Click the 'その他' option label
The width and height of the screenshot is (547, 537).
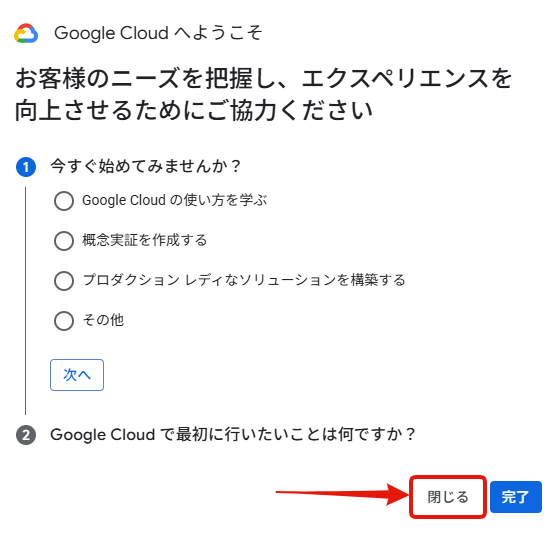point(103,320)
